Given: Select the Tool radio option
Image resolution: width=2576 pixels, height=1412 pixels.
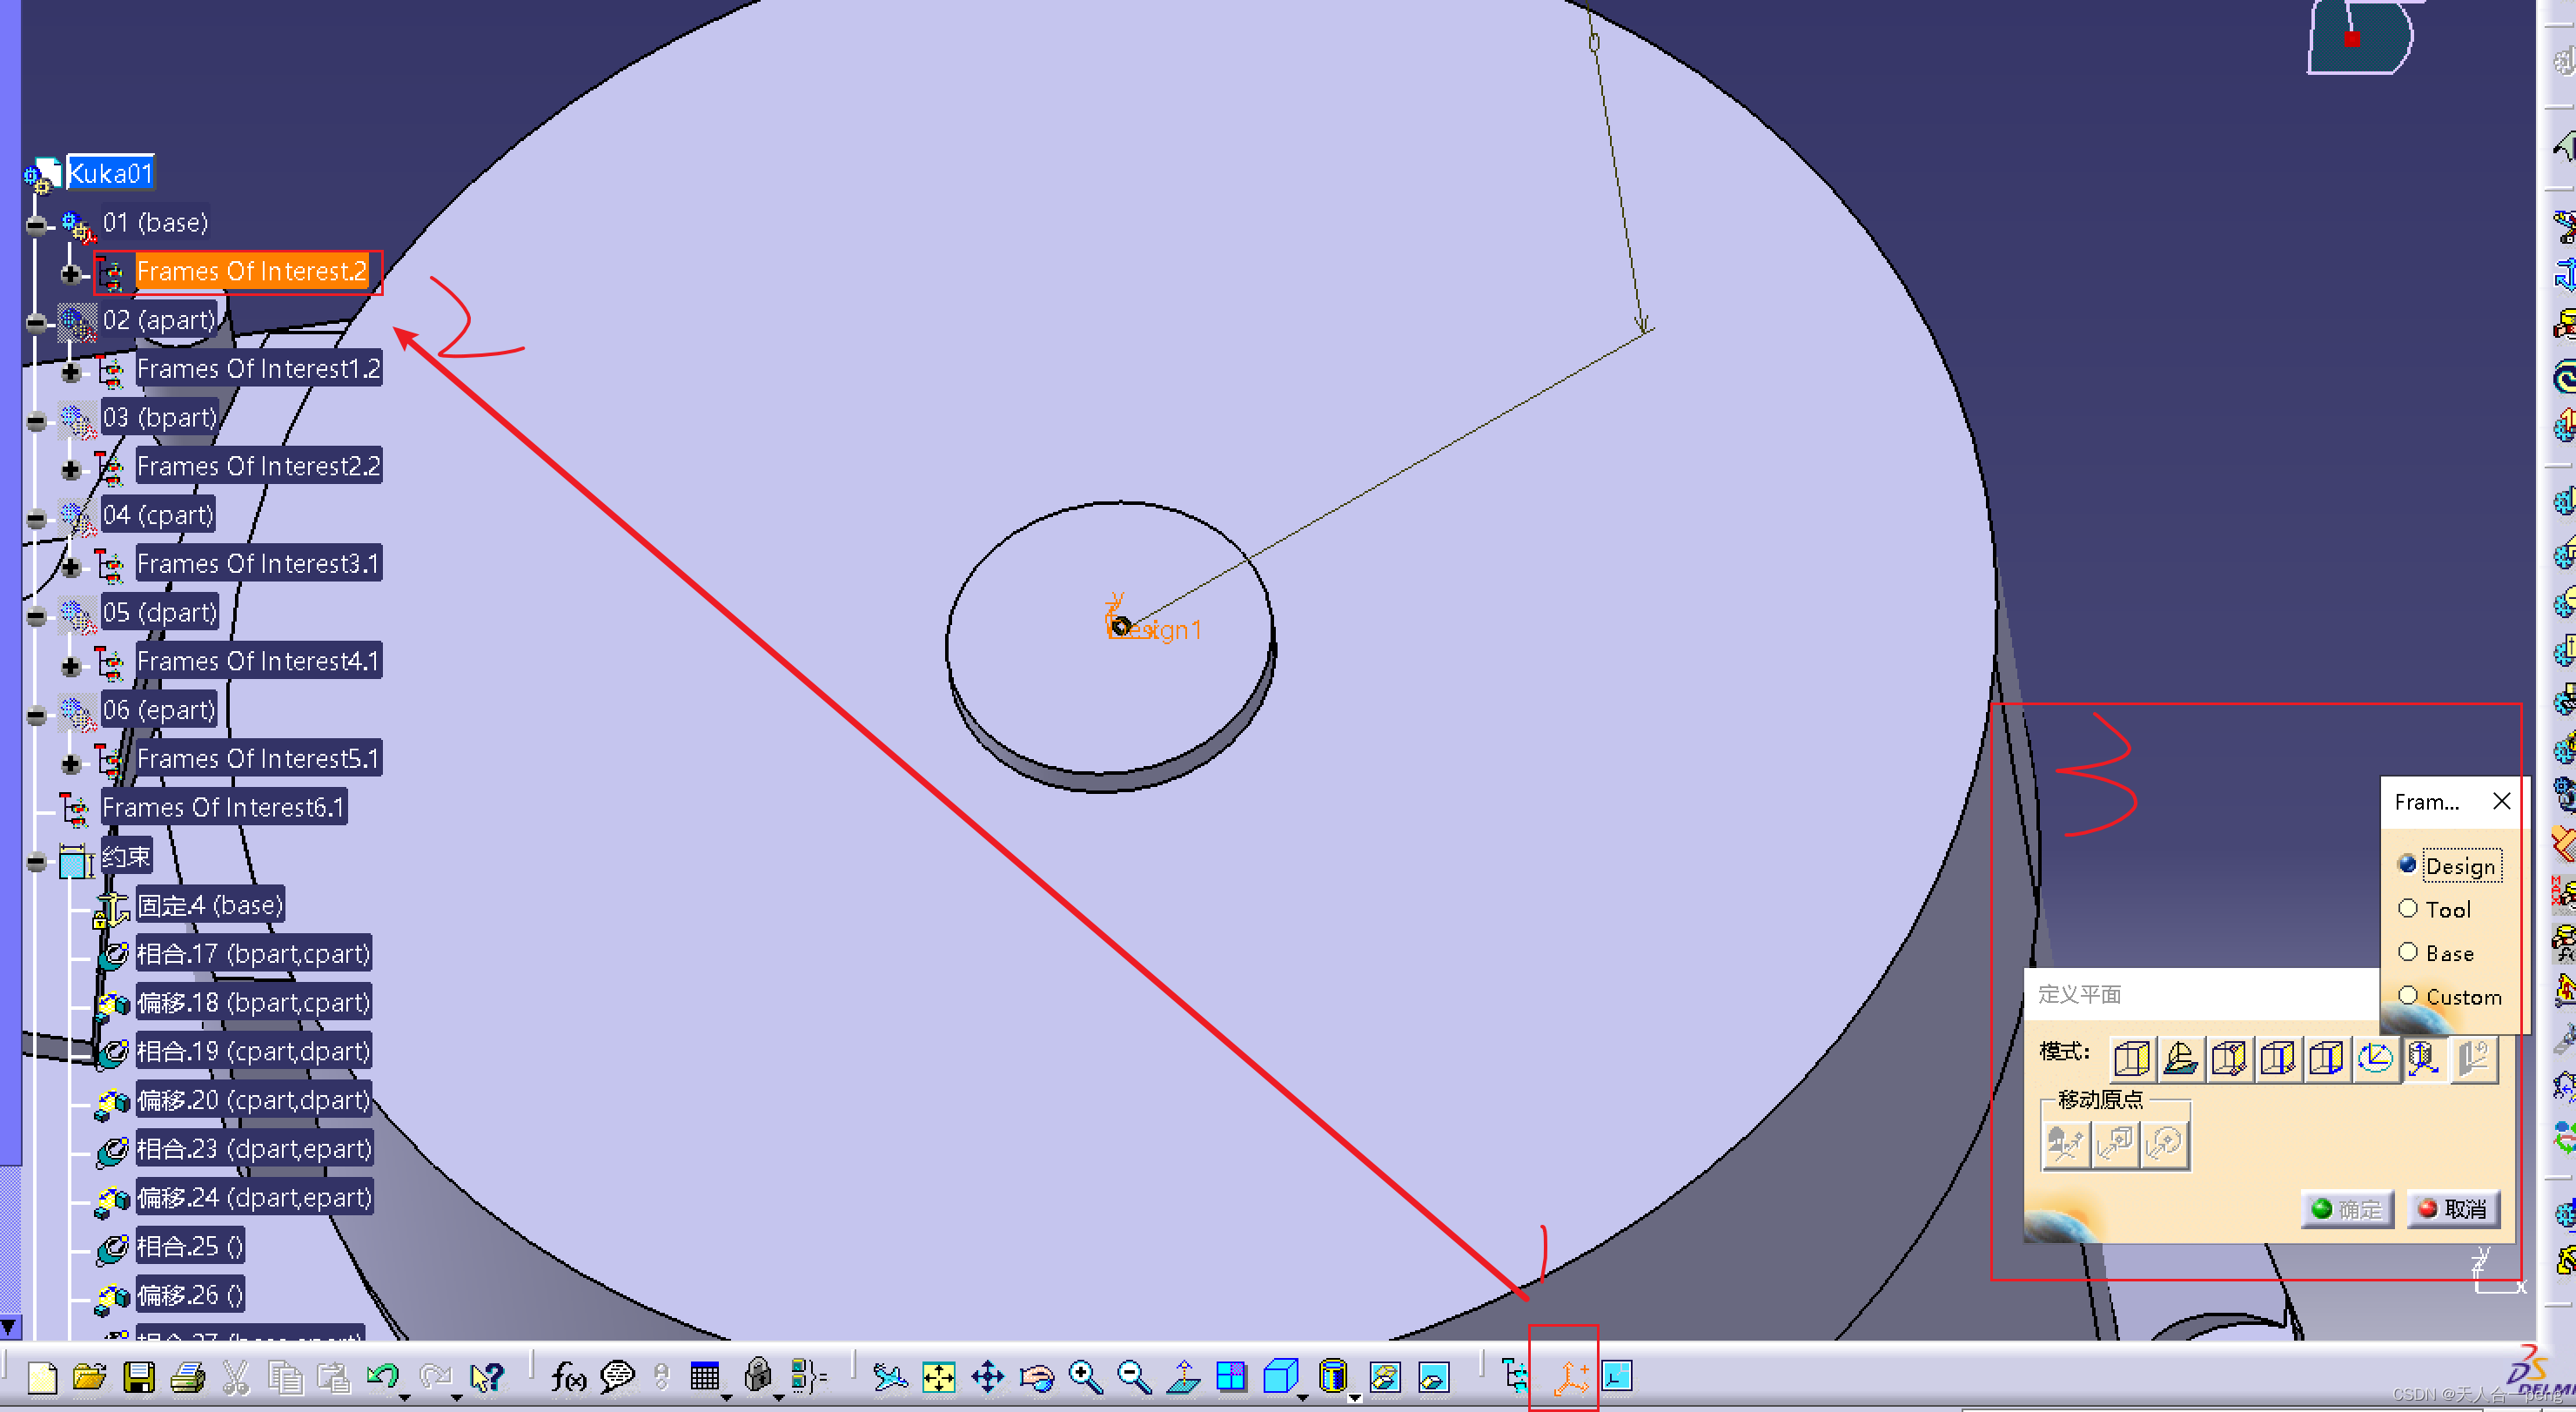Looking at the screenshot, I should tap(2408, 908).
